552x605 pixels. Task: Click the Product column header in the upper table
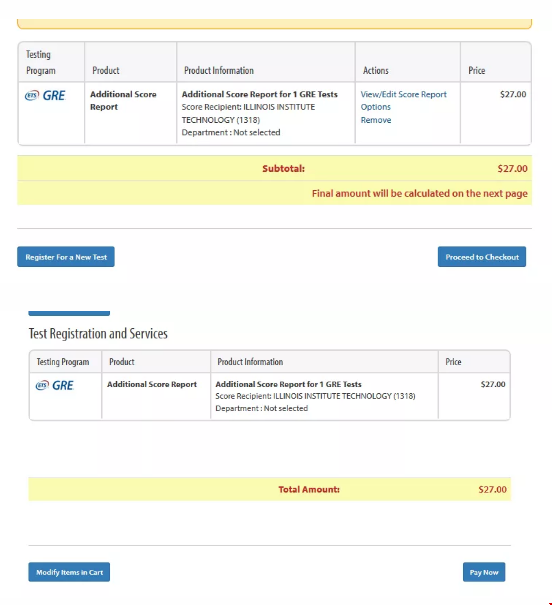click(106, 71)
